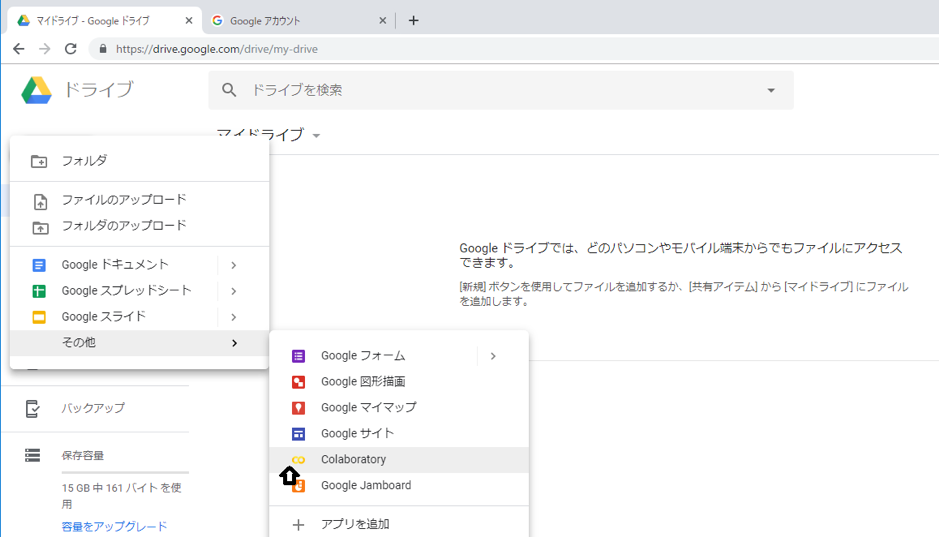Click the backup device icon
Image resolution: width=939 pixels, height=537 pixels.
pyautogui.click(x=32, y=409)
